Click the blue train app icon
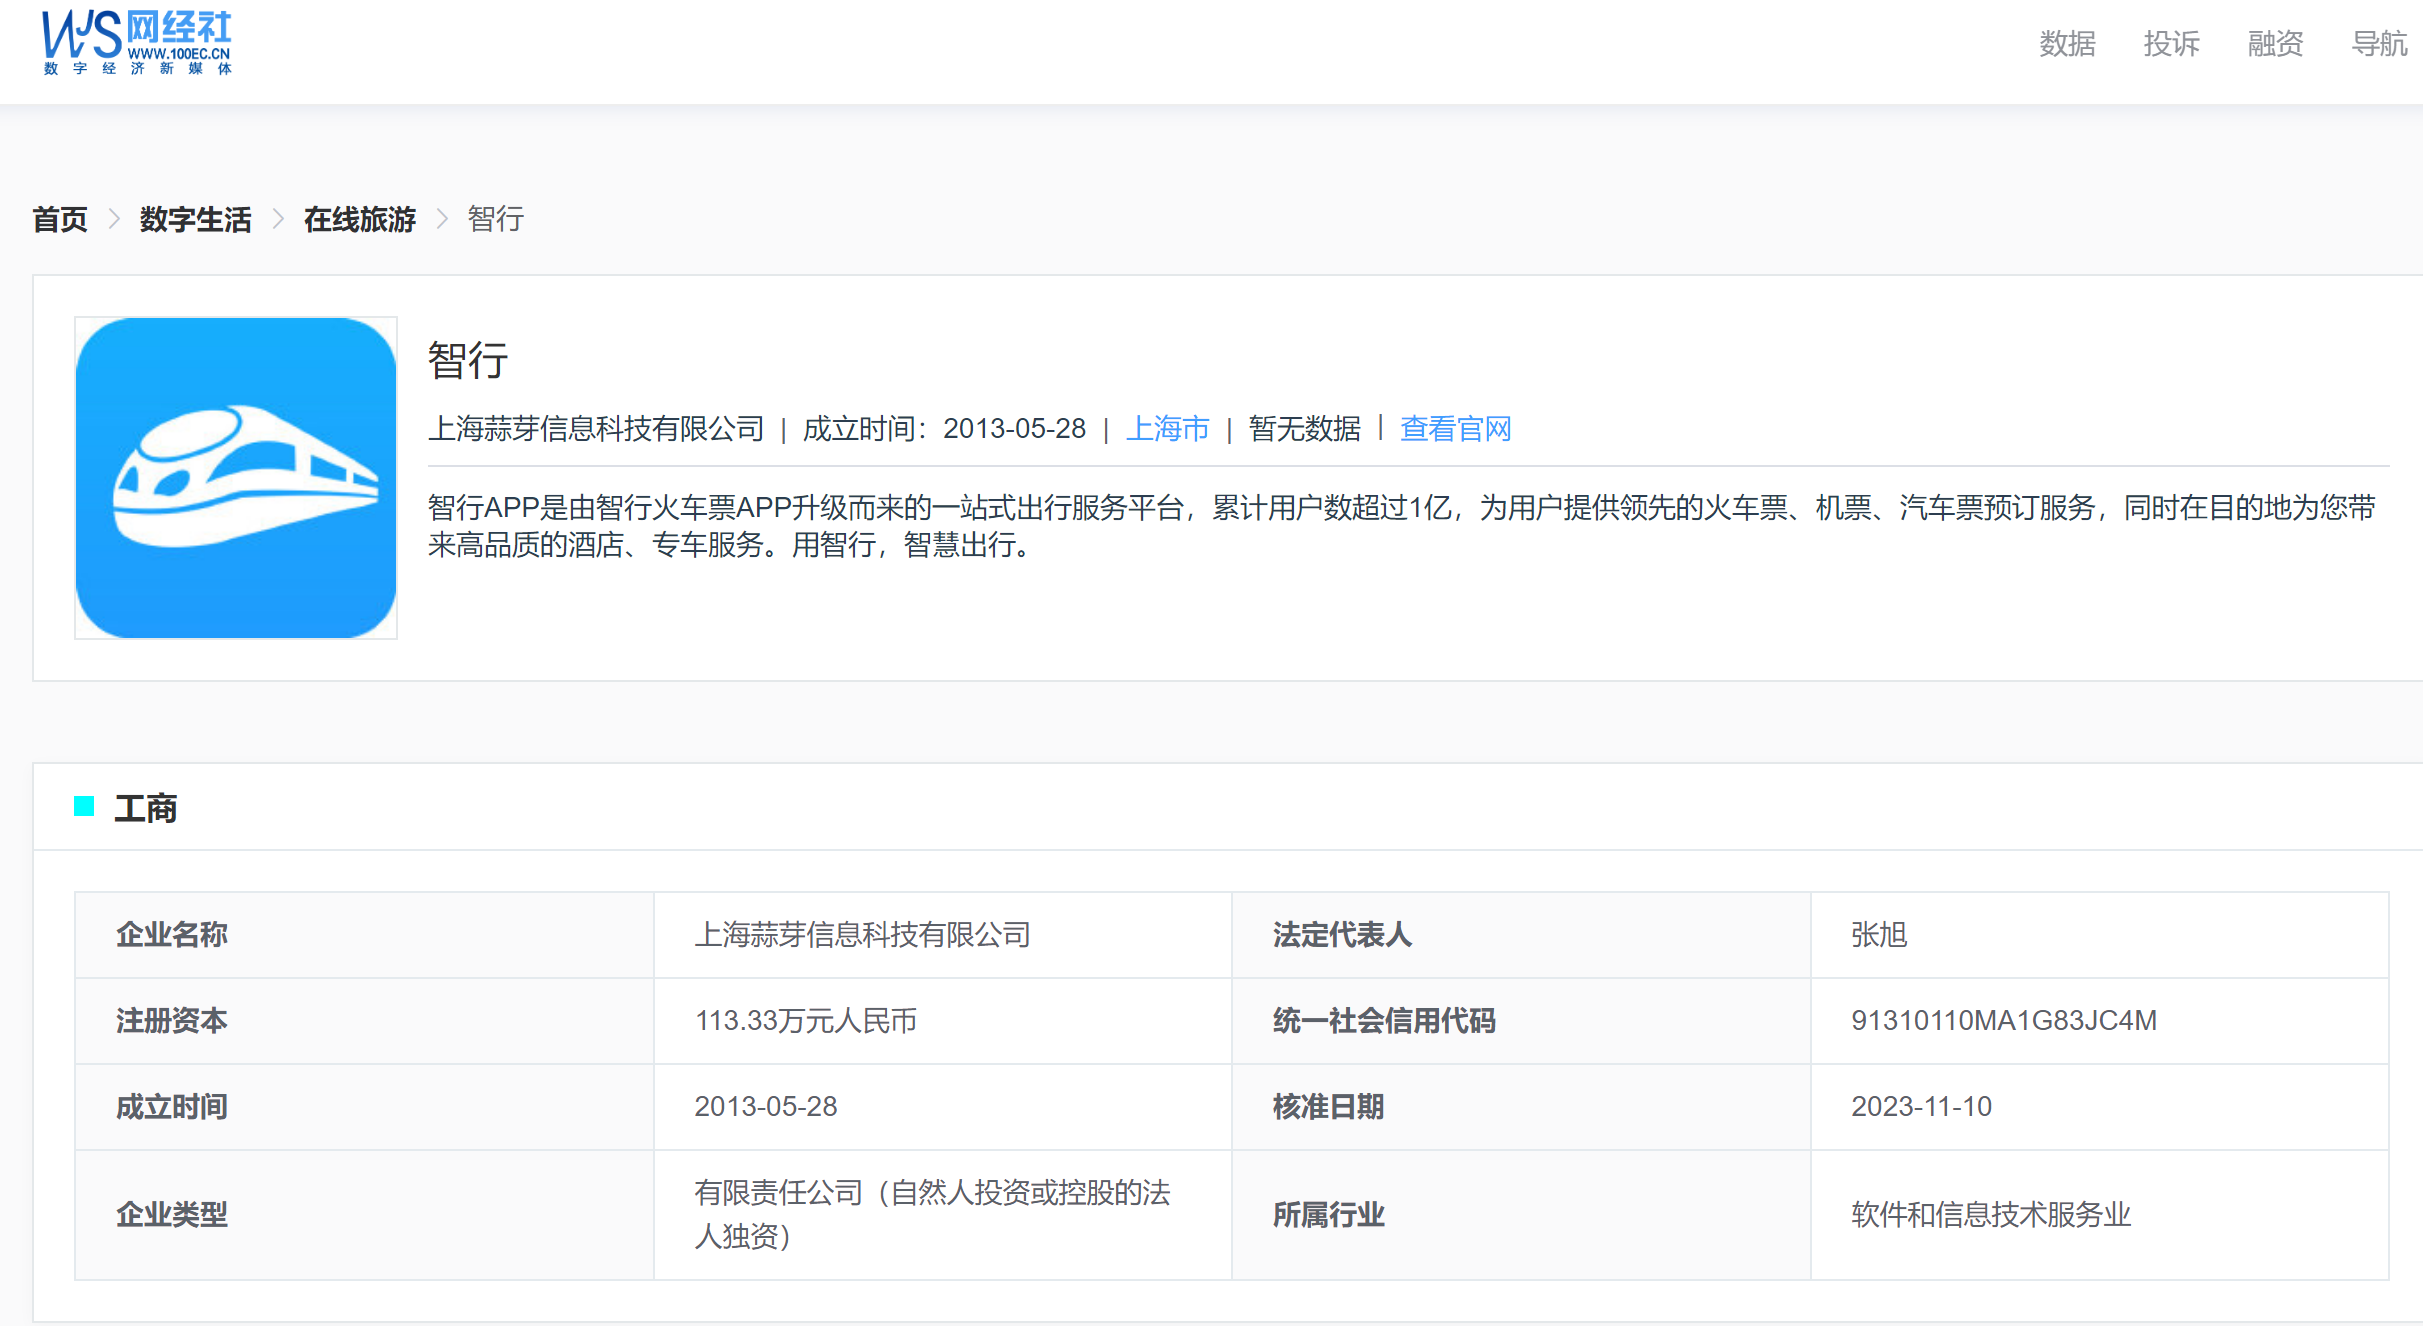 point(236,478)
